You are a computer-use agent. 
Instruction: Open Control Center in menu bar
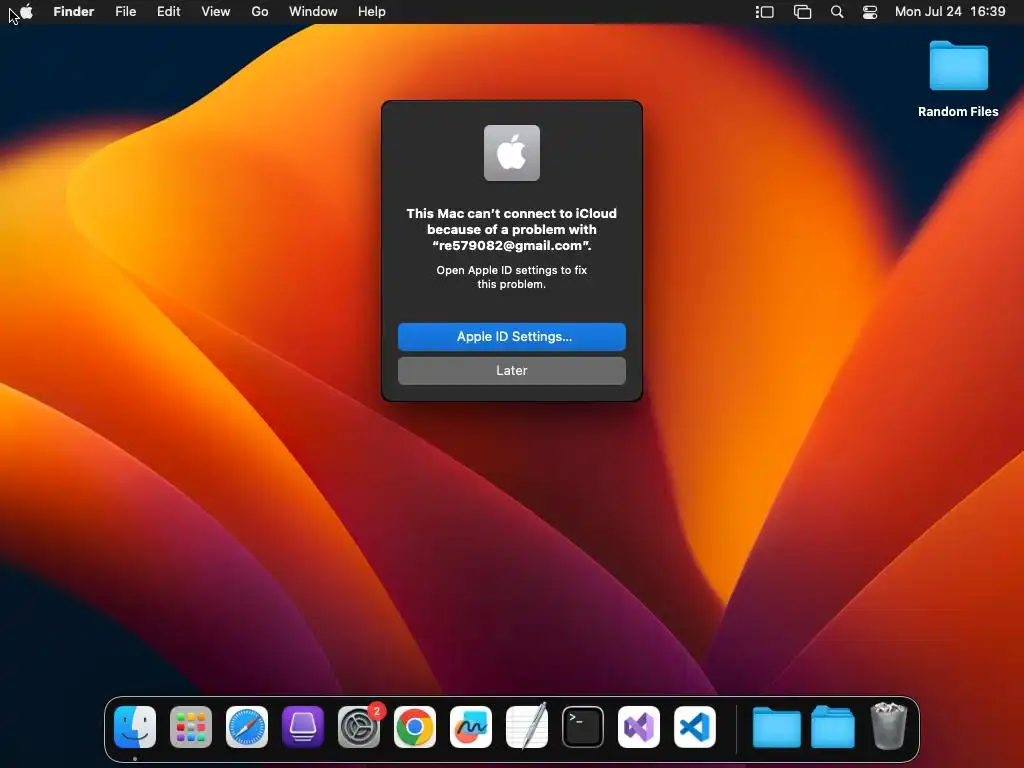pyautogui.click(x=870, y=12)
